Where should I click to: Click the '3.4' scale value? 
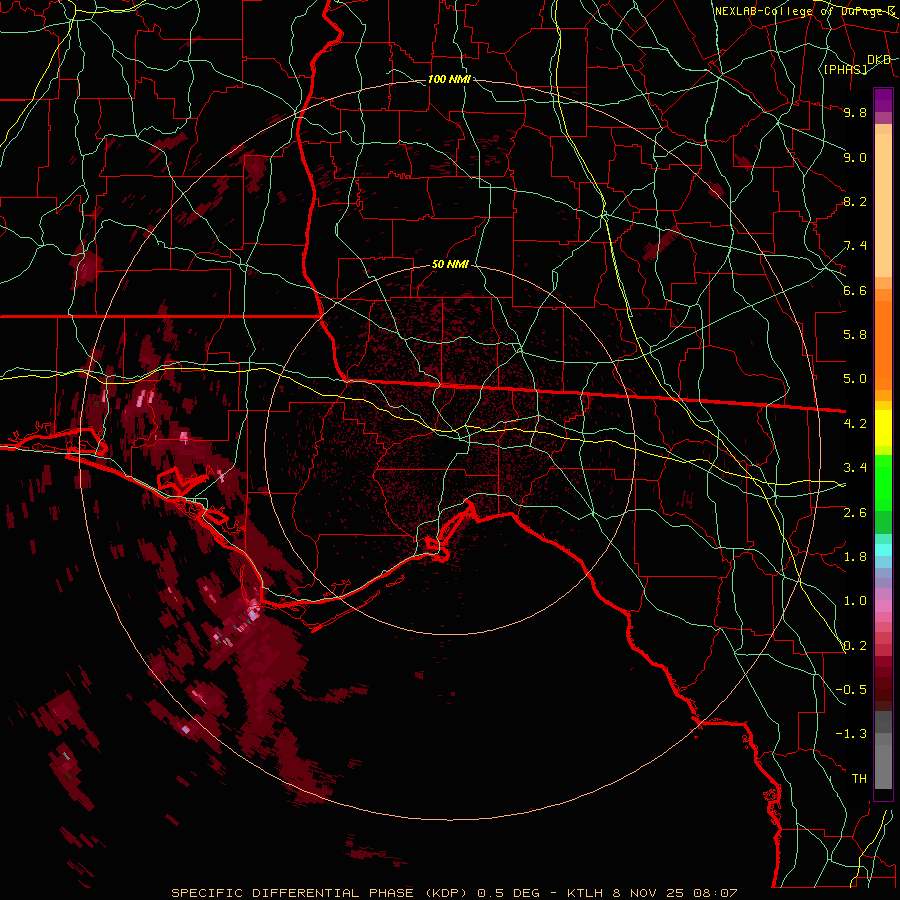click(855, 467)
